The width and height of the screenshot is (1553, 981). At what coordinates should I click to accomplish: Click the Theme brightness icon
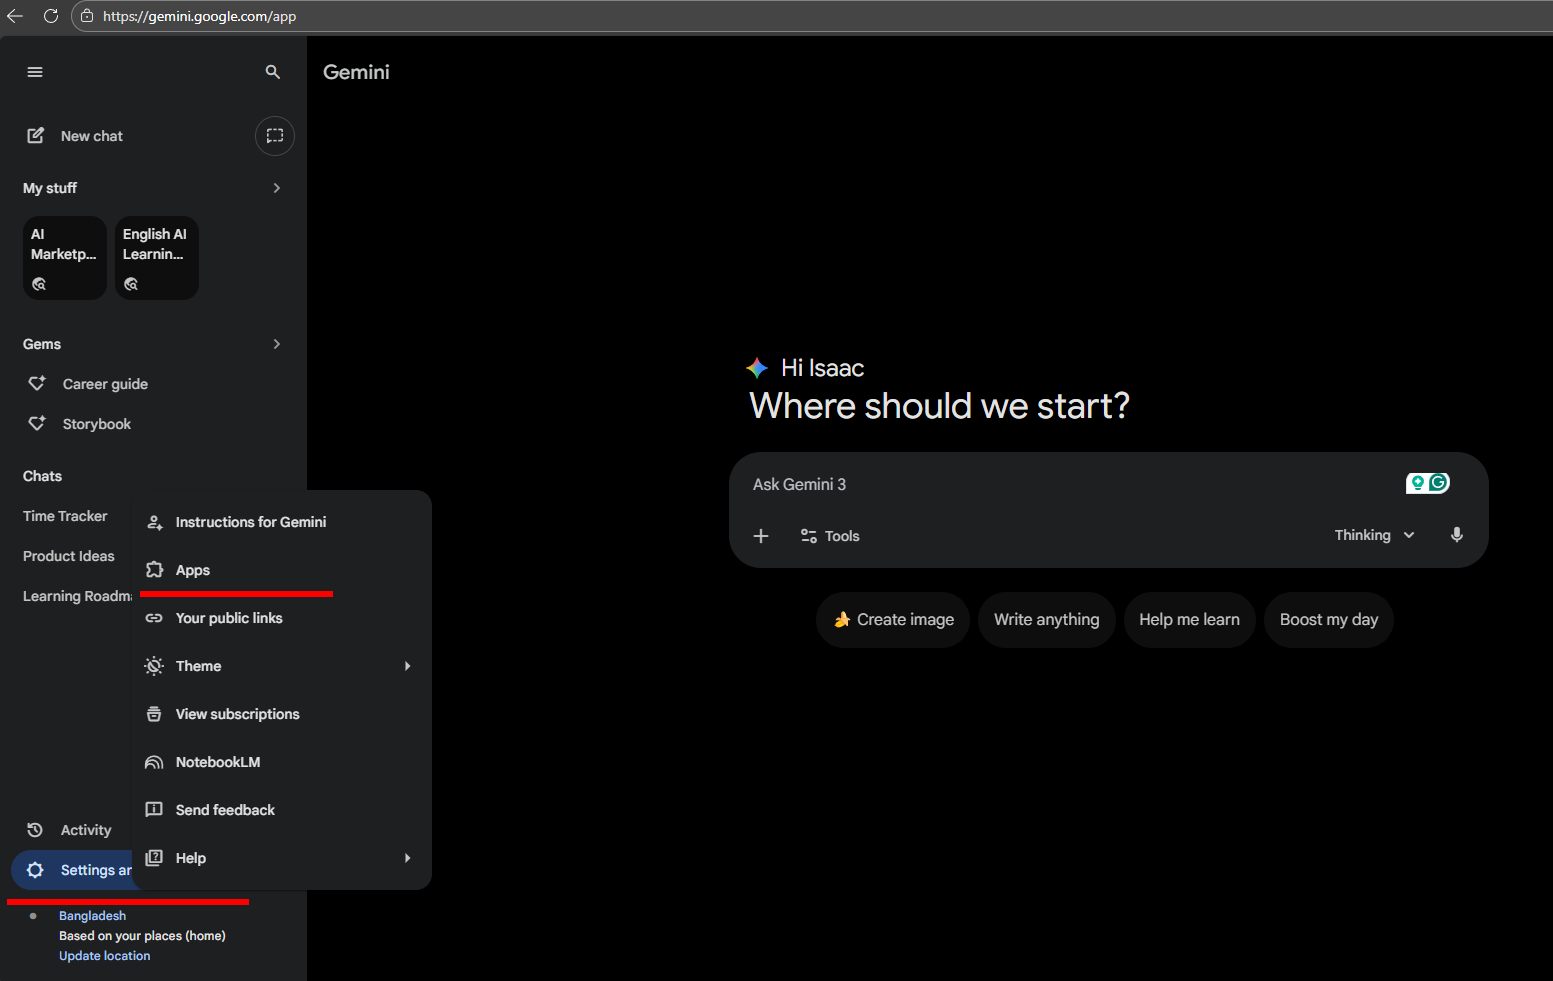point(154,666)
